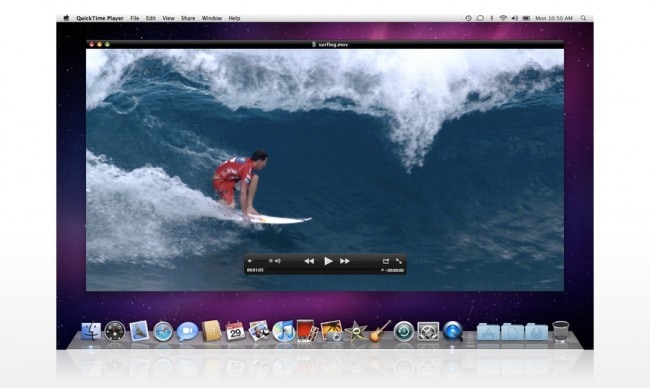This screenshot has width=650, height=388.
Task: Click the Time Machine menu bar icon
Action: click(468, 18)
